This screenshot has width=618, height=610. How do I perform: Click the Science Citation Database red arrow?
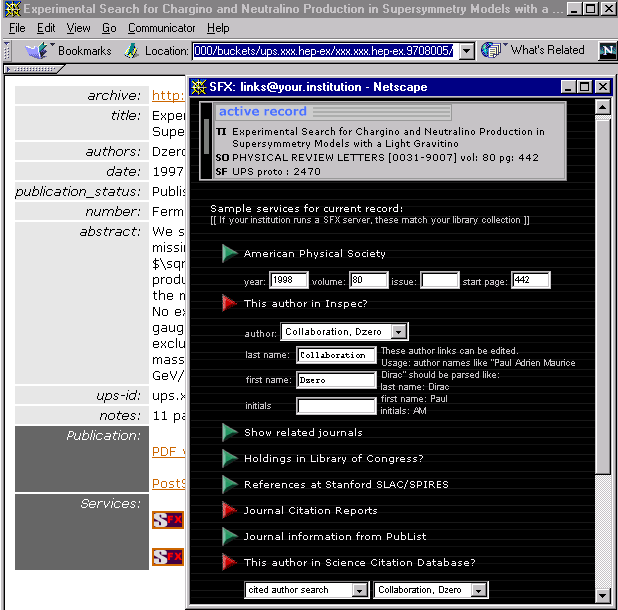(x=229, y=562)
